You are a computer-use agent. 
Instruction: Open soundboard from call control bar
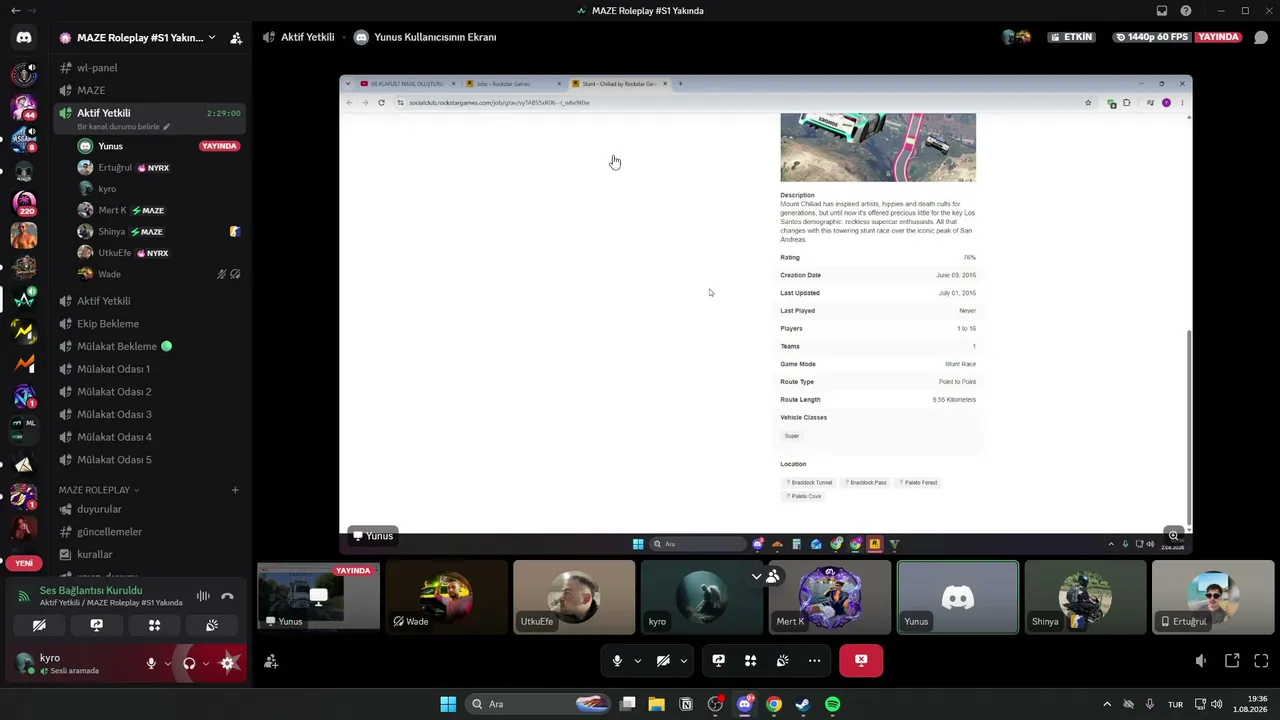coord(782,661)
